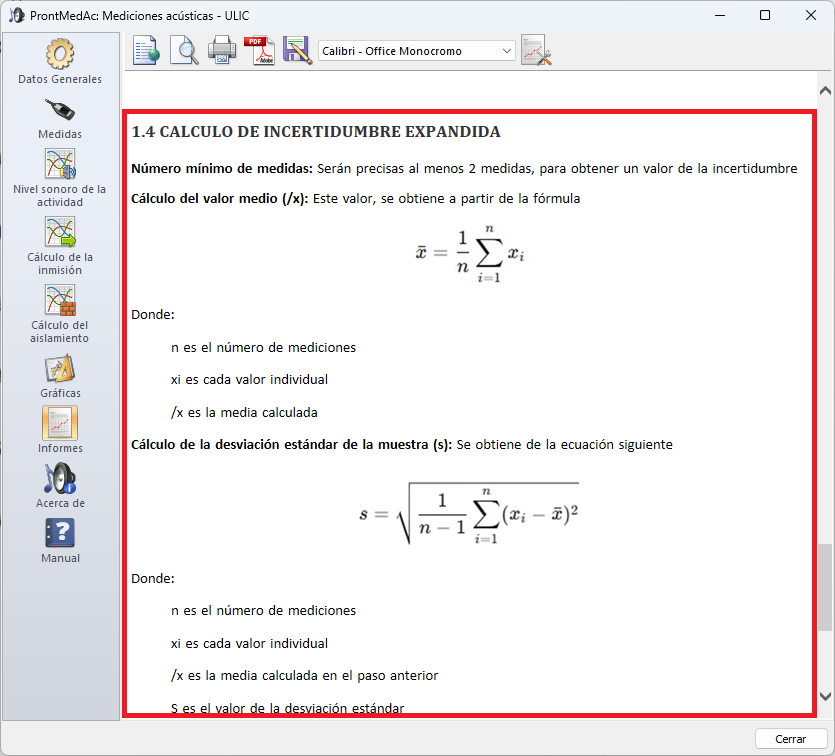The image size is (835, 756).
Task: Open the report preview with magnifier
Action: (x=183, y=49)
